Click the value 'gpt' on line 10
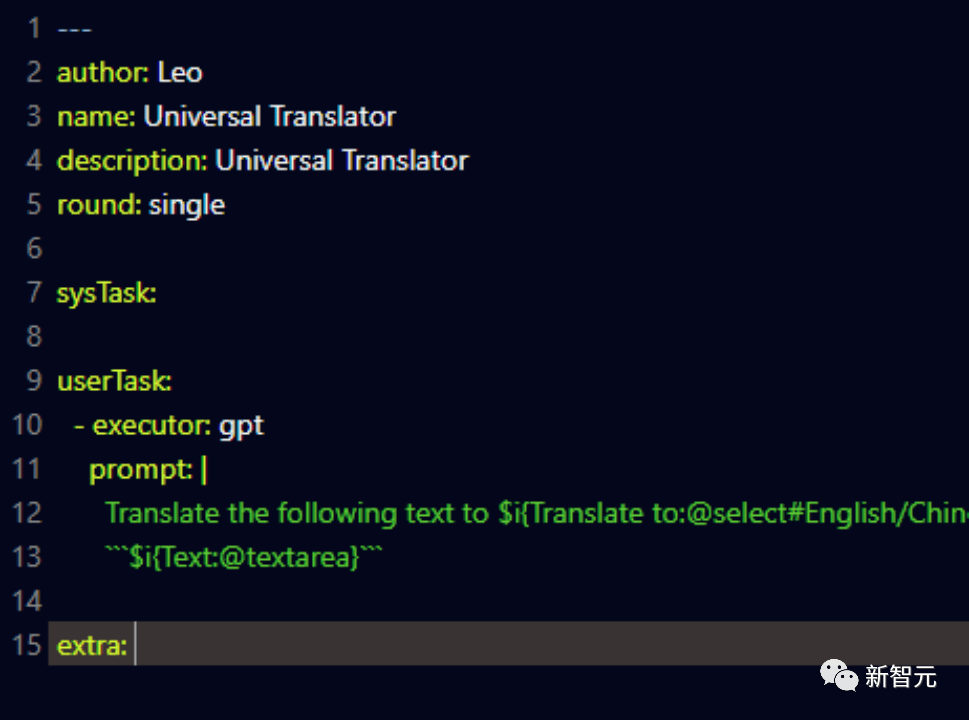This screenshot has width=969, height=720. [x=241, y=425]
